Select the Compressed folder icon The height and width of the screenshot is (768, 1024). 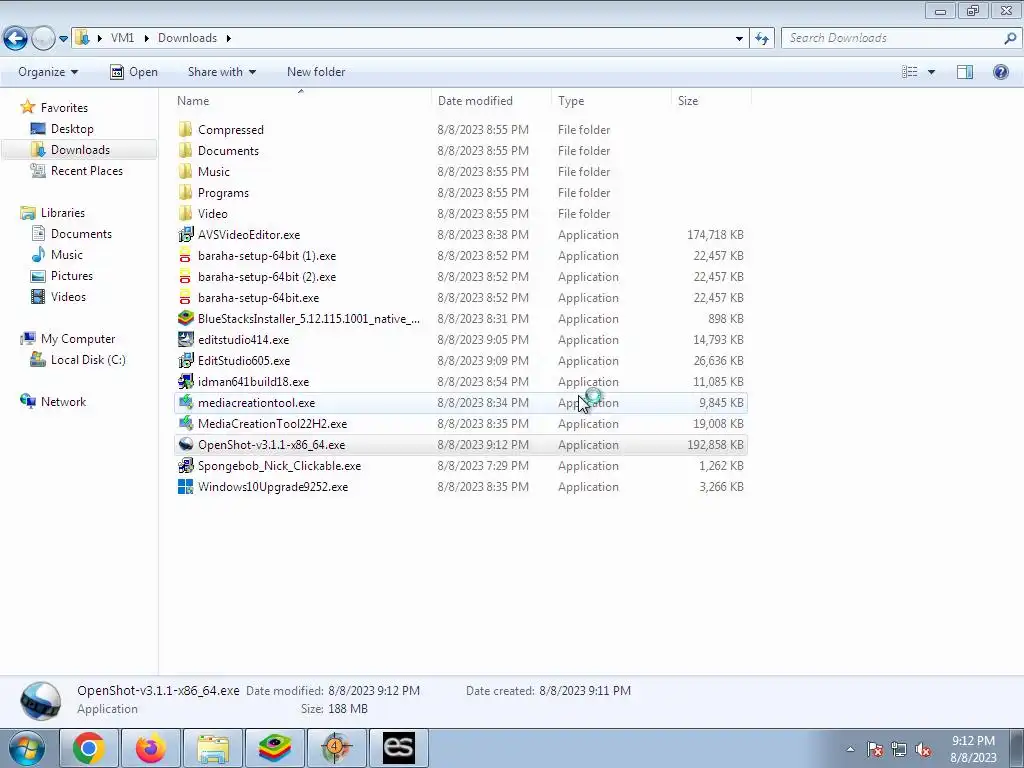[185, 129]
